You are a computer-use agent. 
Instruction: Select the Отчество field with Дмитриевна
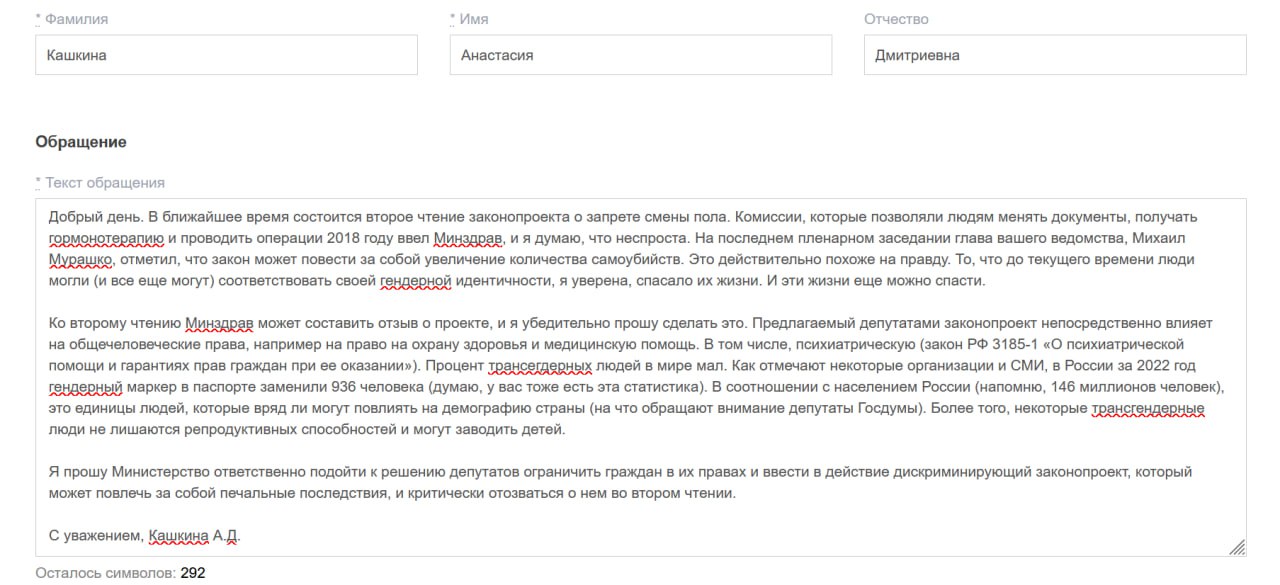(x=1054, y=56)
